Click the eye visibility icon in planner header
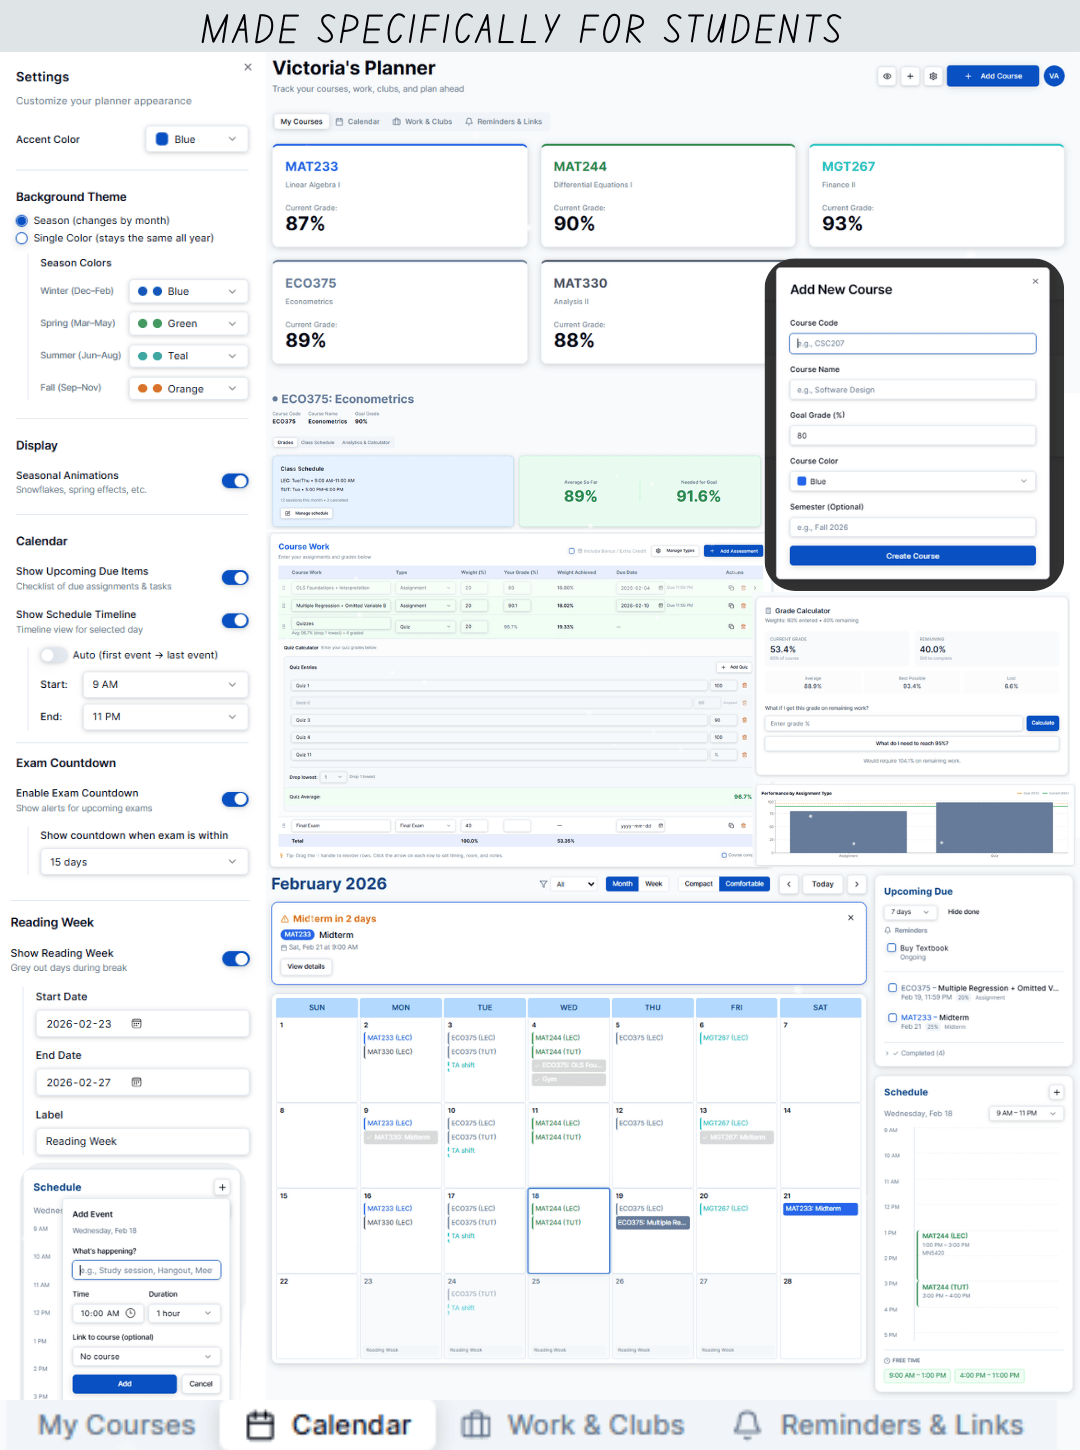Image resolution: width=1080 pixels, height=1450 pixels. point(887,76)
